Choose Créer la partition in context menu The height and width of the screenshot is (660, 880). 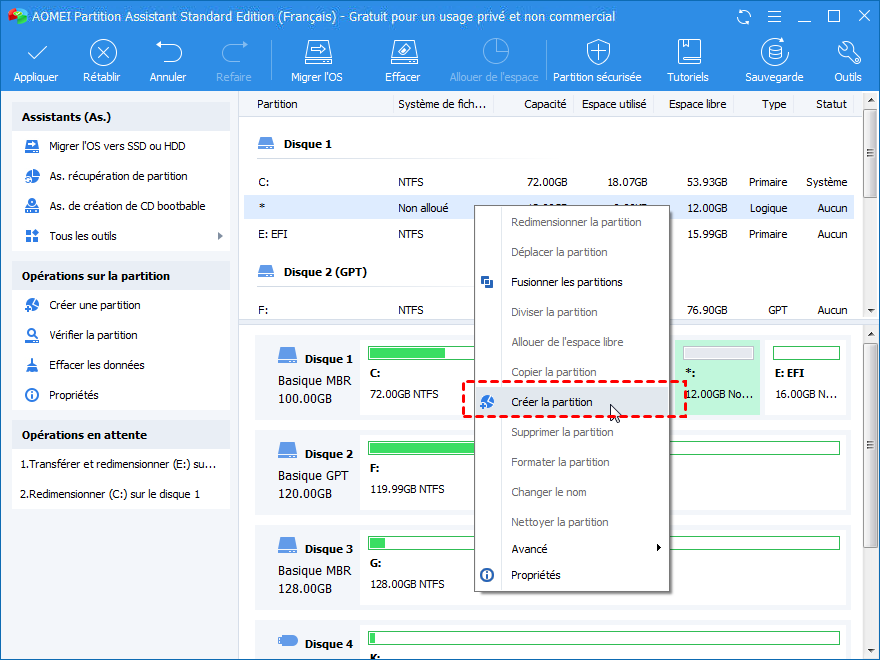pos(572,402)
